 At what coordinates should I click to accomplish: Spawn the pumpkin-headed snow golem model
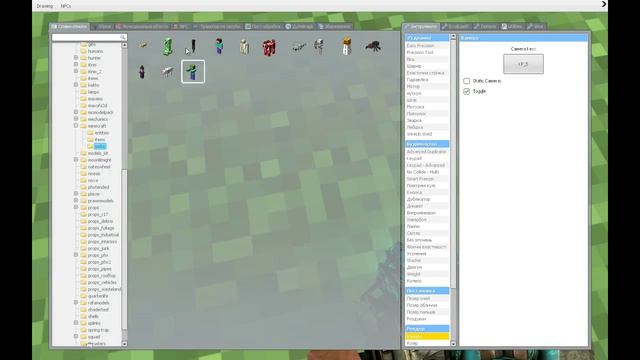[x=347, y=46]
